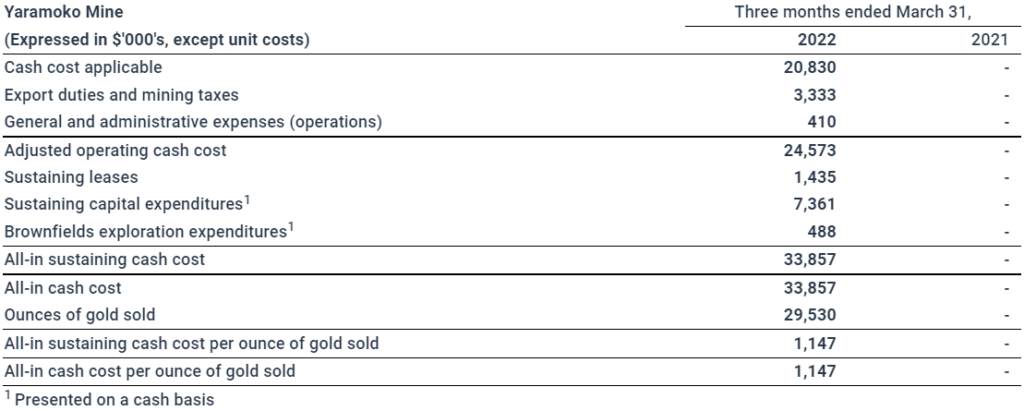Select the 2022 column header
This screenshot has width=1024, height=411.
818,40
